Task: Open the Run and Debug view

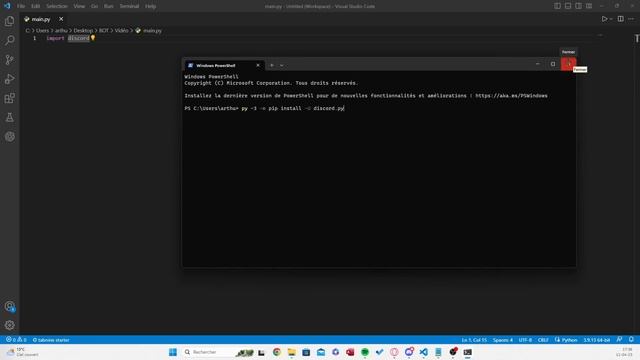Action: [x=9, y=79]
